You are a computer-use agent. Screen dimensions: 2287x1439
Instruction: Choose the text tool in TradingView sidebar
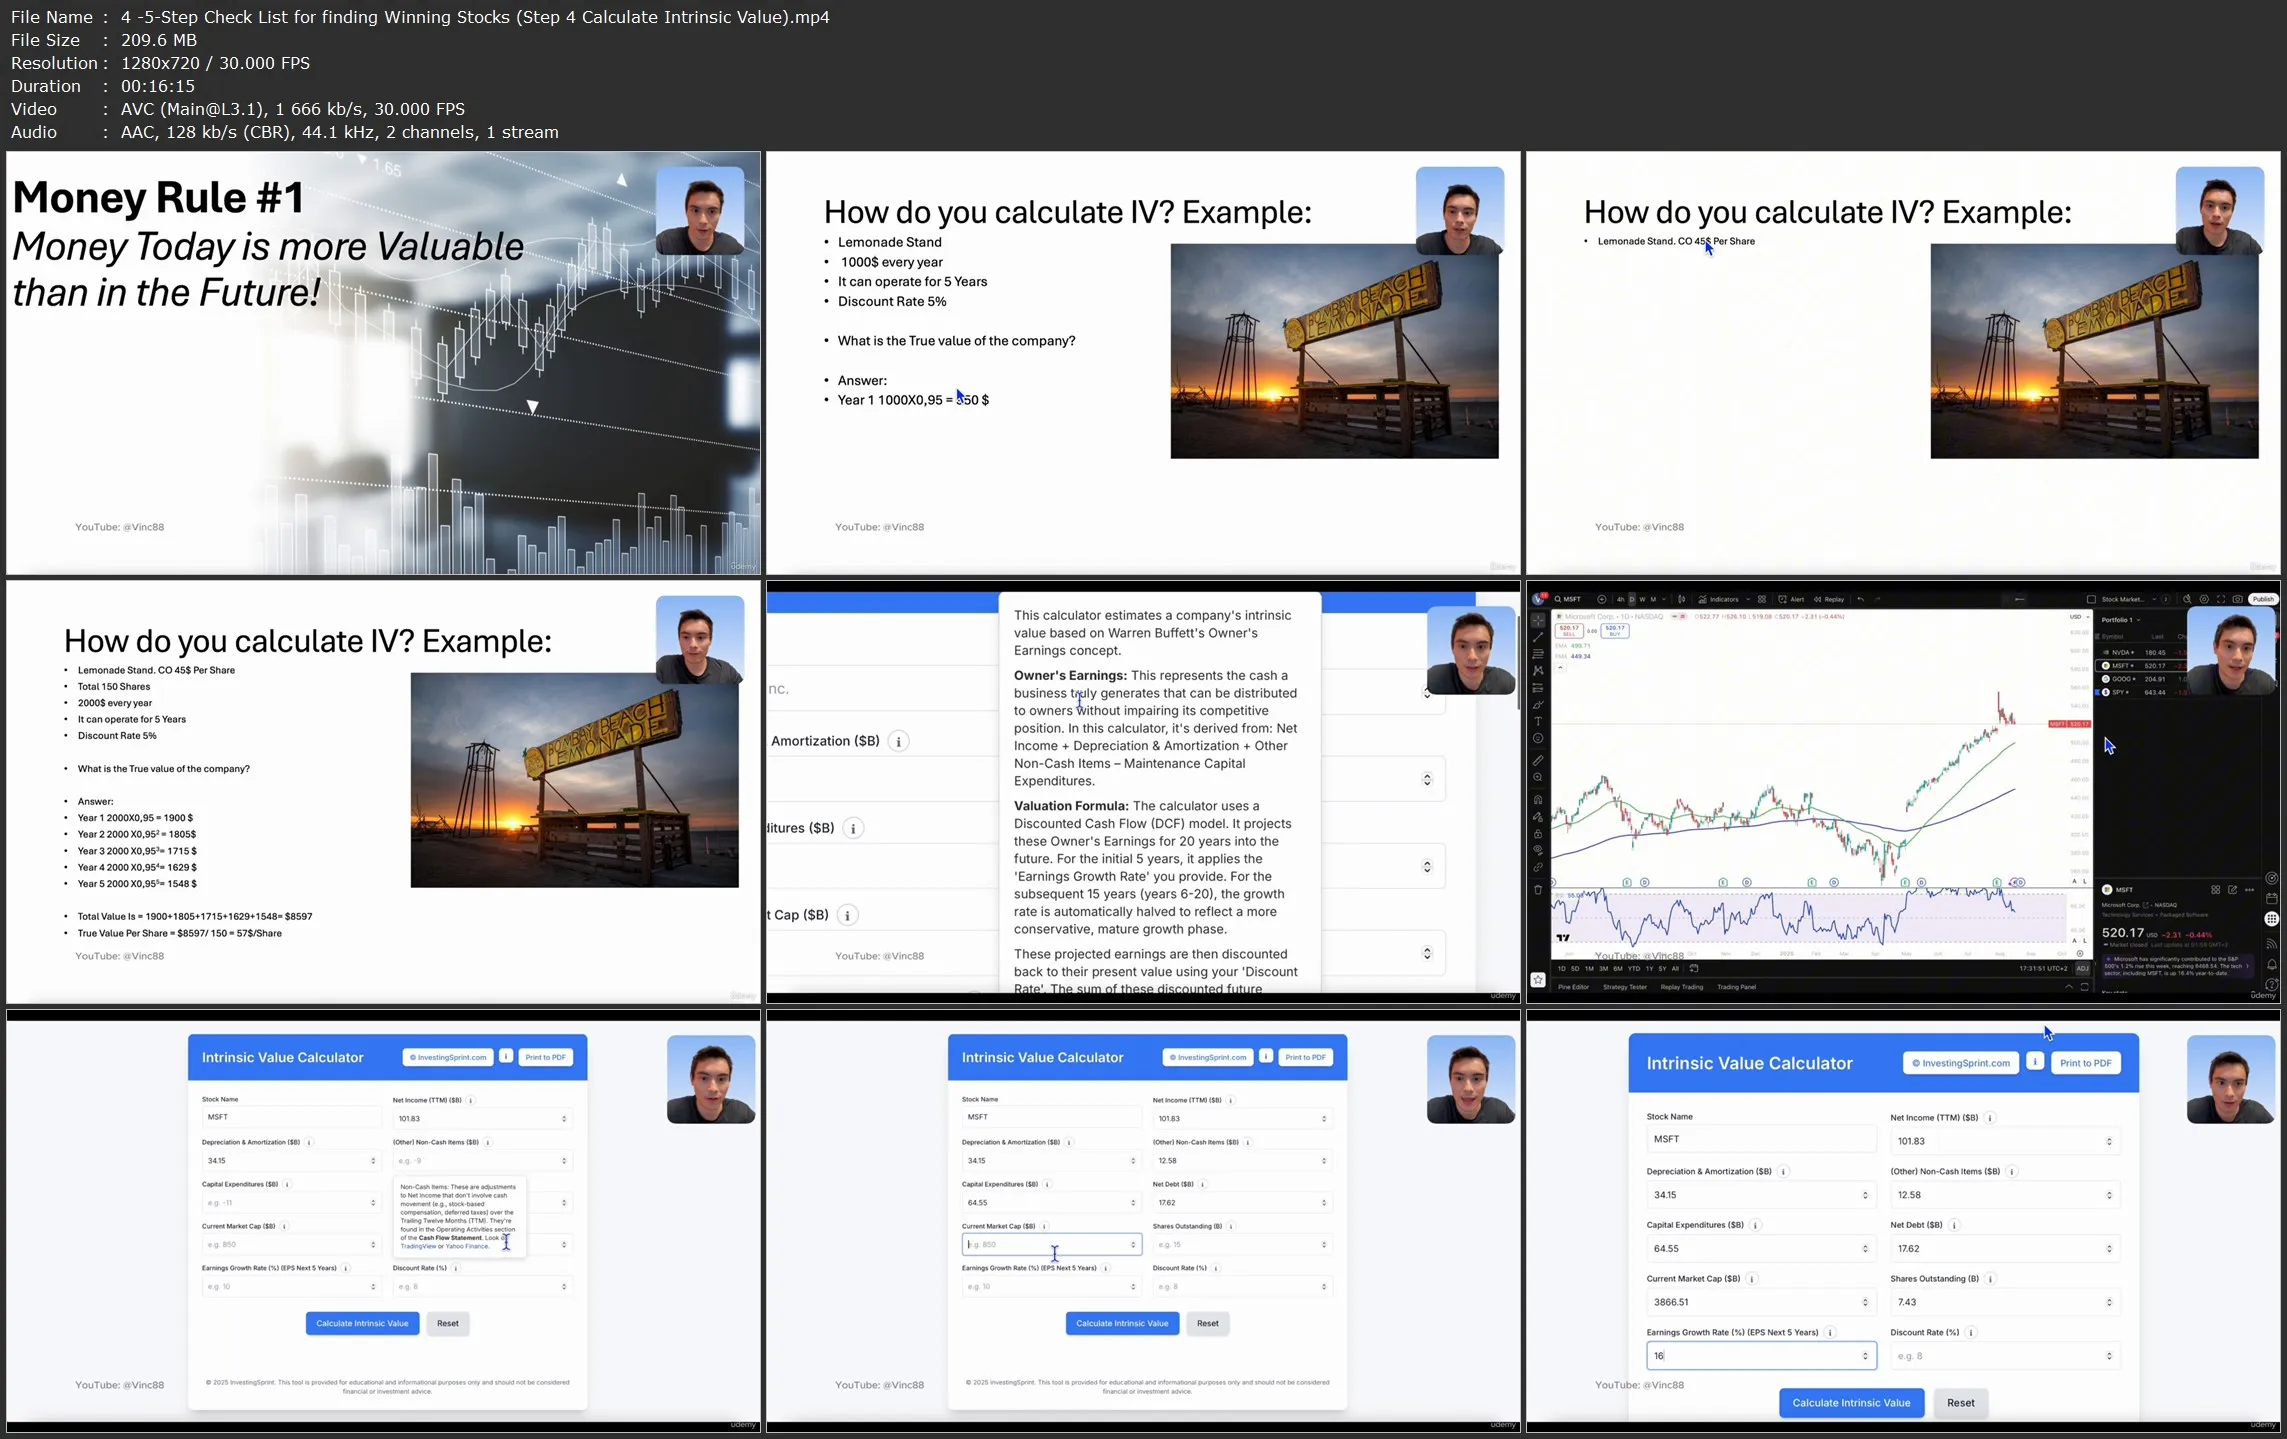[1538, 721]
